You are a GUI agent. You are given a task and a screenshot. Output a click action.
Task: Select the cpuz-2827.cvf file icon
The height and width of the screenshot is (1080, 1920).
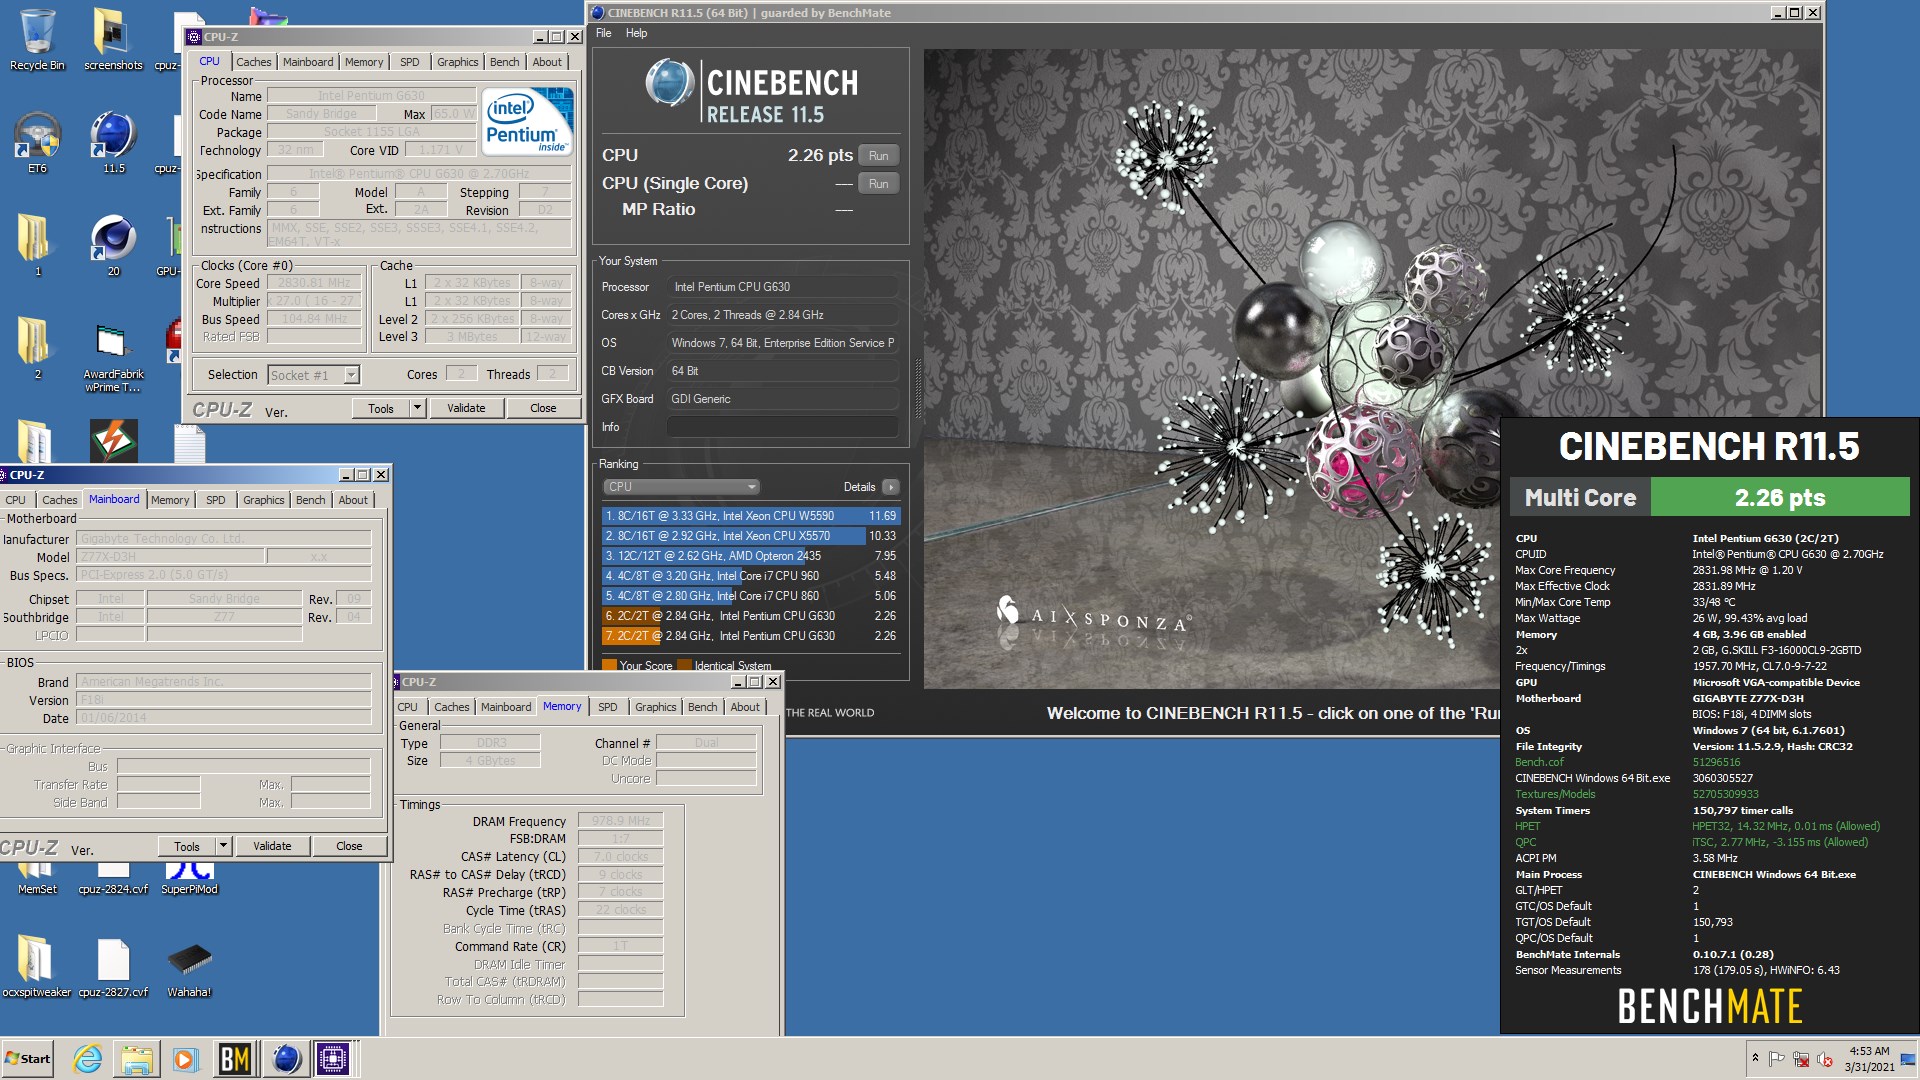[113, 967]
